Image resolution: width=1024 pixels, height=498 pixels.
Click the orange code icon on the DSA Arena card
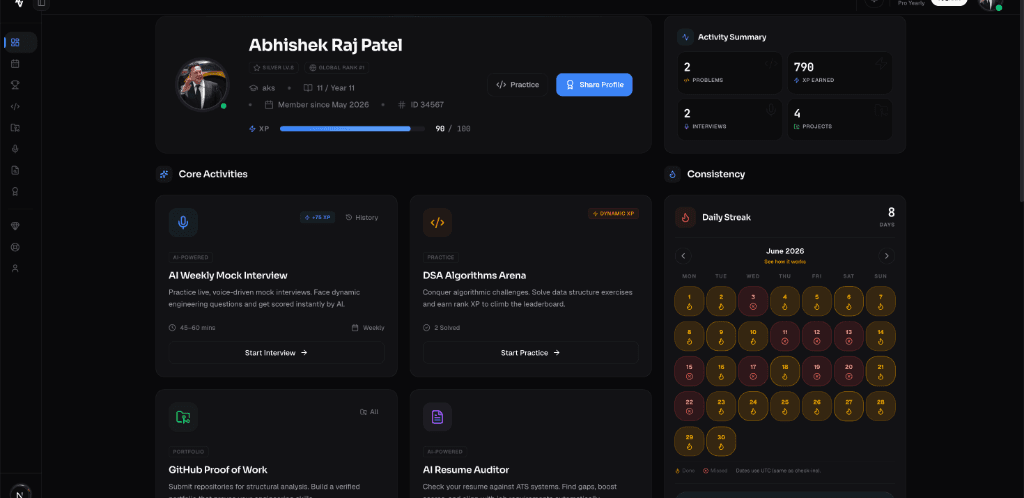point(438,223)
